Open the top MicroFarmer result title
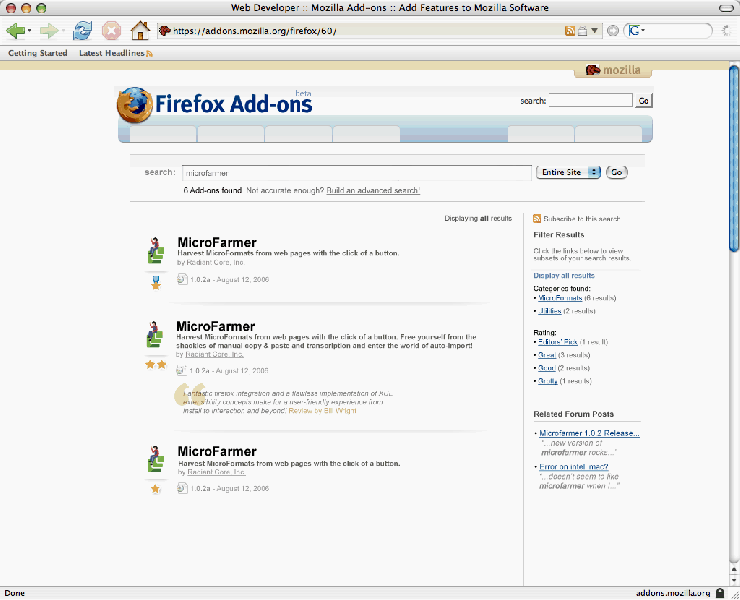The height and width of the screenshot is (600, 740). (x=217, y=243)
